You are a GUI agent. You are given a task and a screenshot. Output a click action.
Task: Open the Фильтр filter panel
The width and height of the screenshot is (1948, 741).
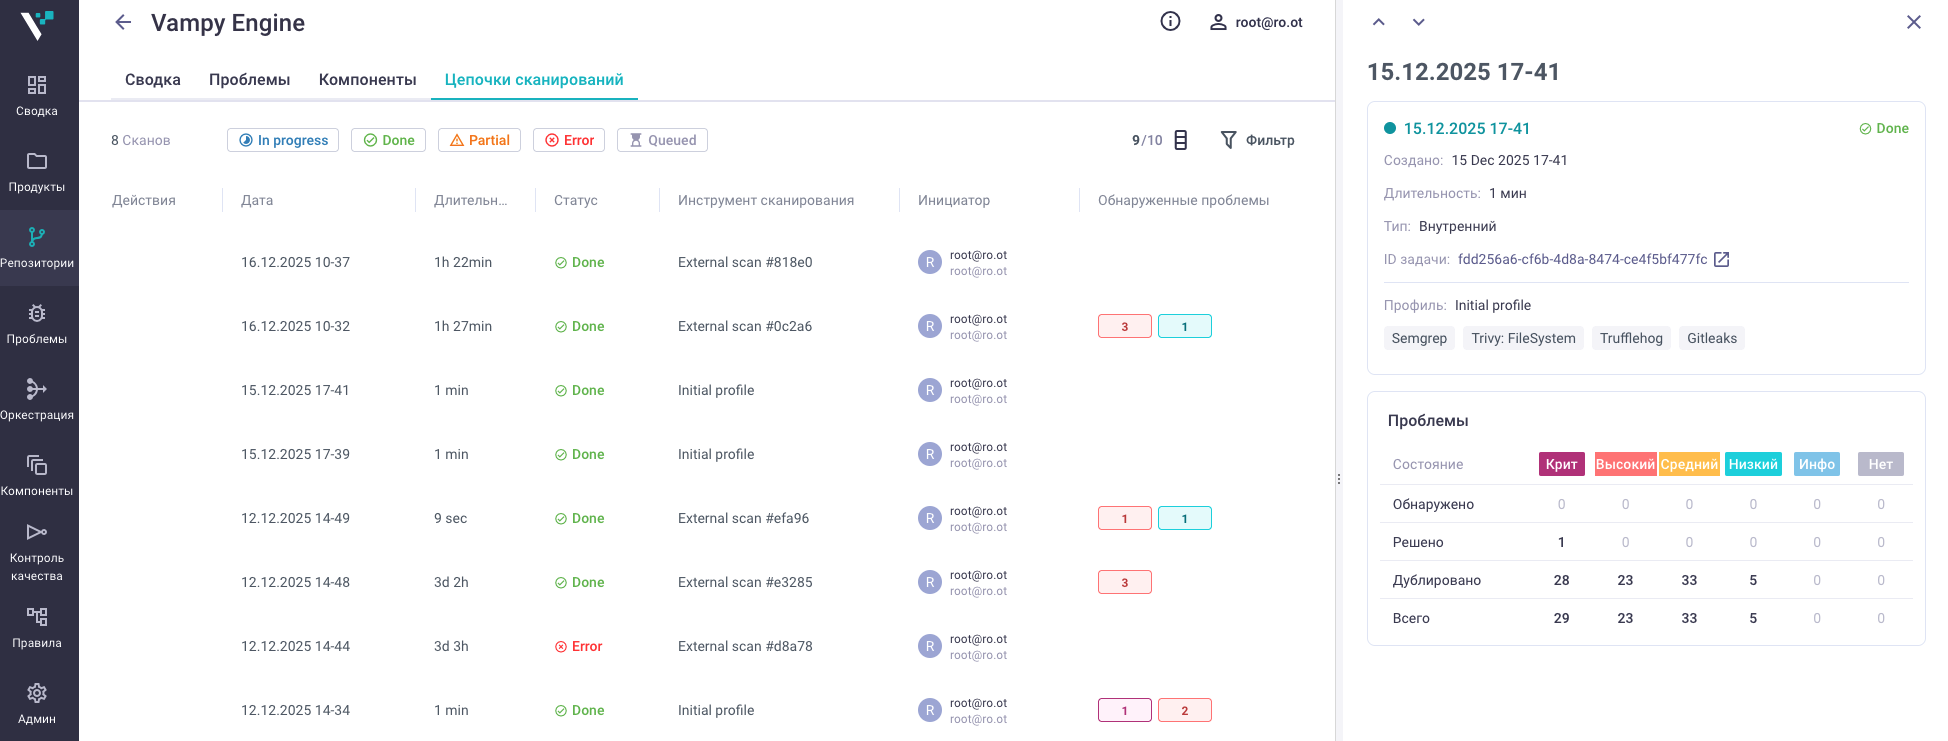point(1257,140)
